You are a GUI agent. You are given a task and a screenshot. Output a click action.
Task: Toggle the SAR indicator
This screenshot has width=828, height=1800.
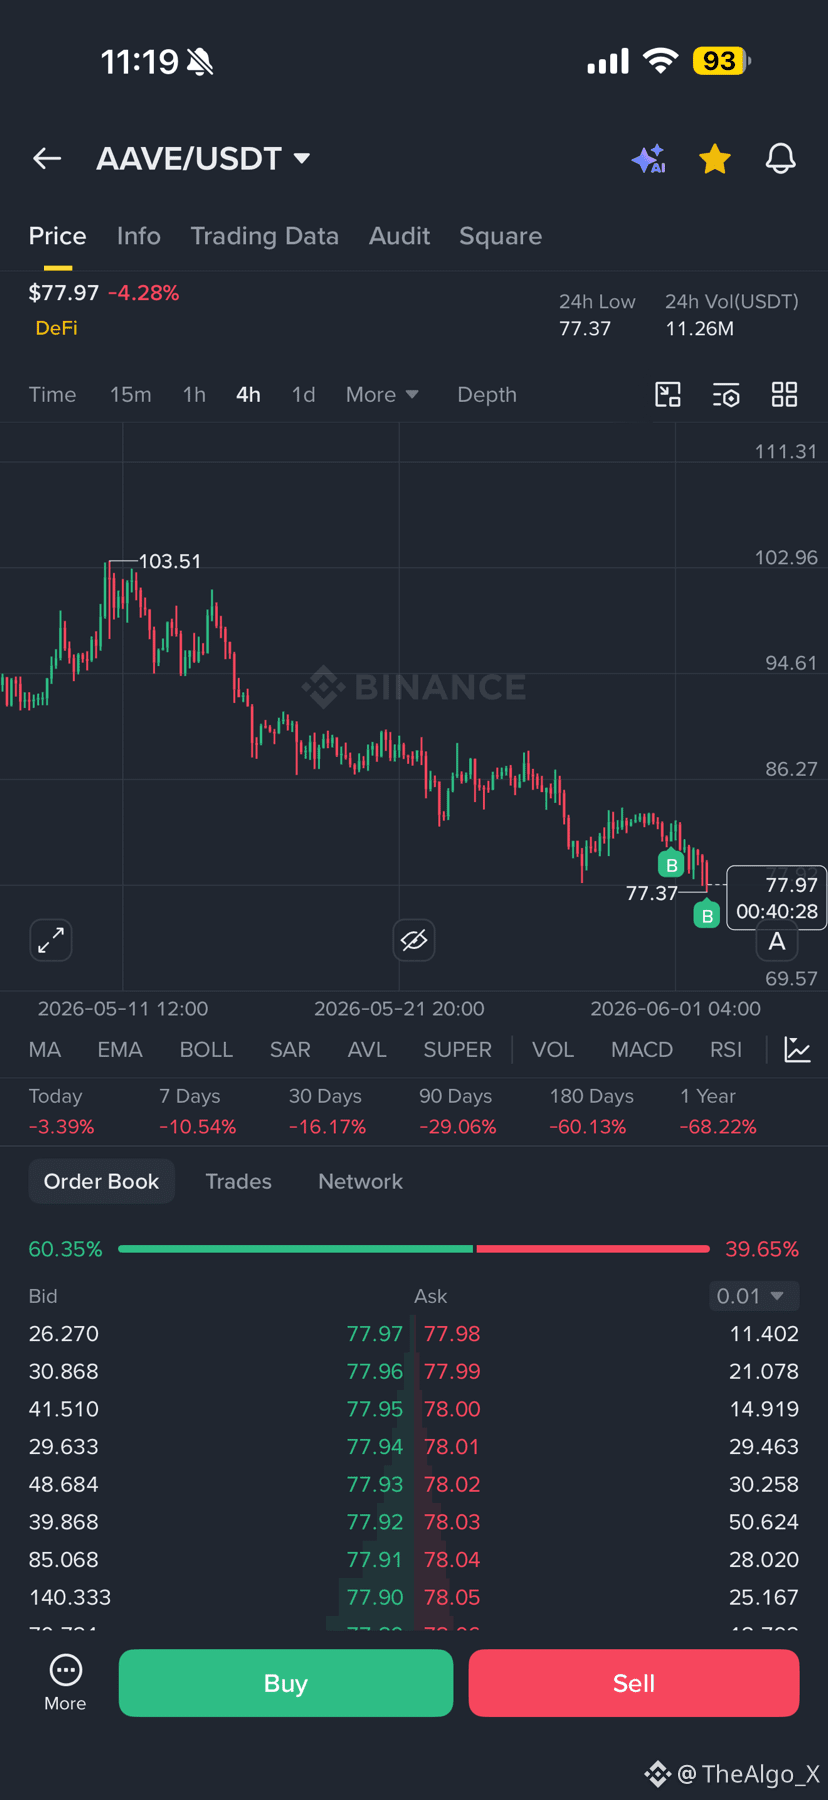[290, 1050]
